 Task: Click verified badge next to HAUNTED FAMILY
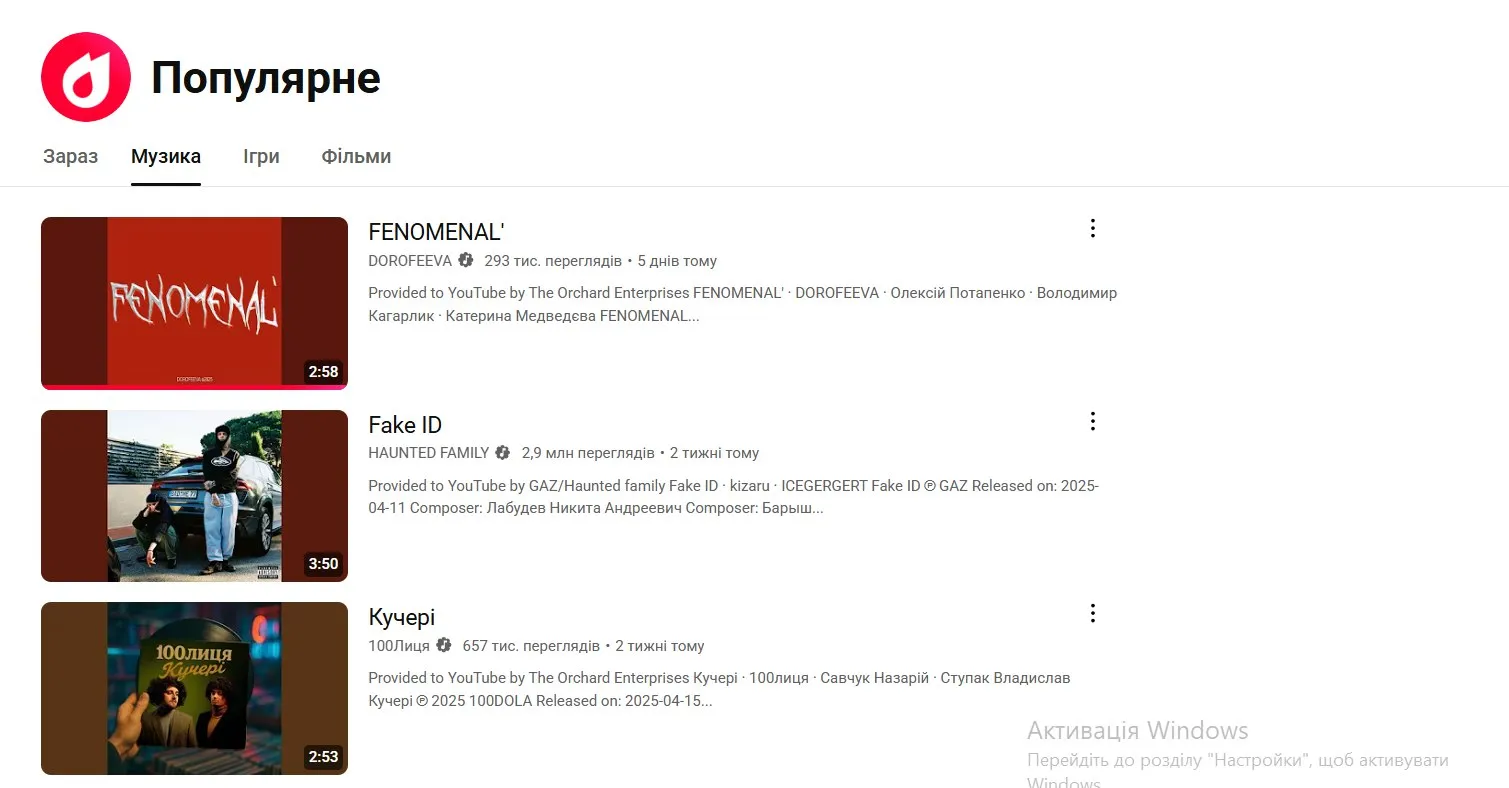pos(503,453)
